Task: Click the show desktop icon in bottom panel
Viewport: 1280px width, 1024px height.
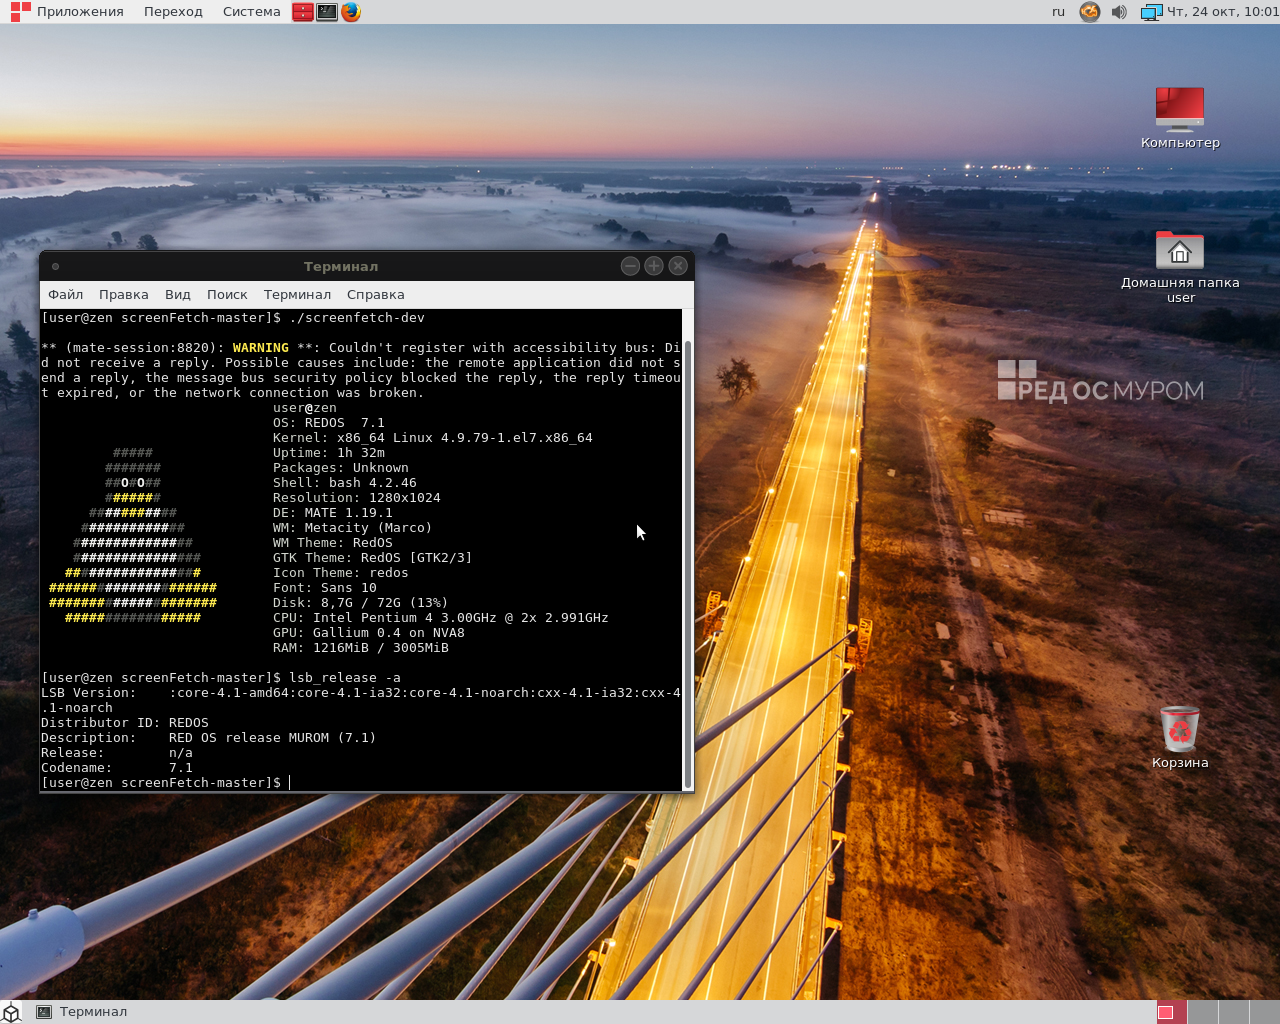Action: click(11, 1012)
